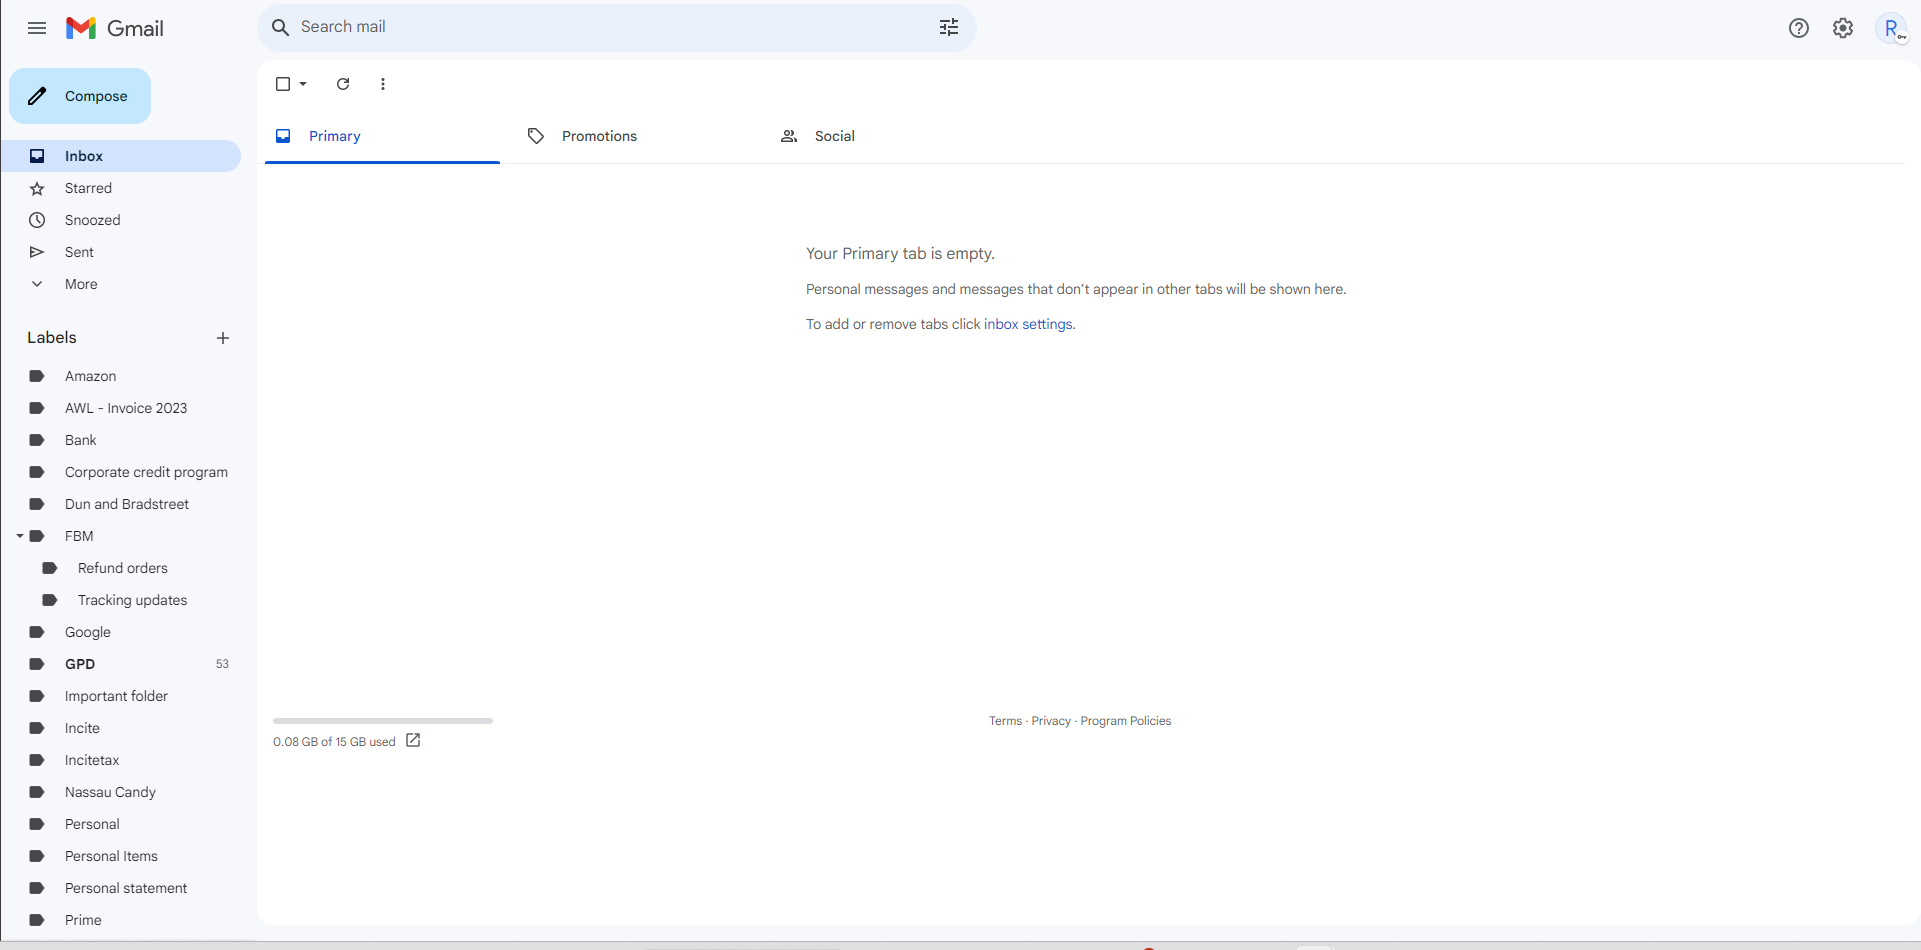Image resolution: width=1921 pixels, height=950 pixels.
Task: Click the pencil icon on Compose
Action: 37,96
